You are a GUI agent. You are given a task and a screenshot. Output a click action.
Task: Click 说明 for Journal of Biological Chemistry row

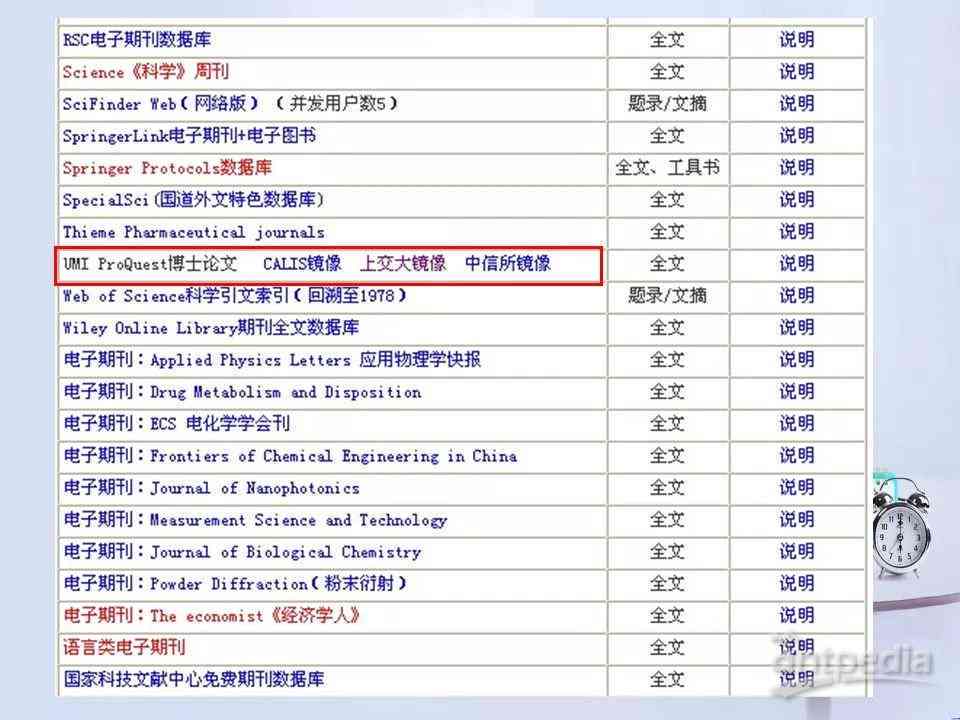click(x=797, y=552)
